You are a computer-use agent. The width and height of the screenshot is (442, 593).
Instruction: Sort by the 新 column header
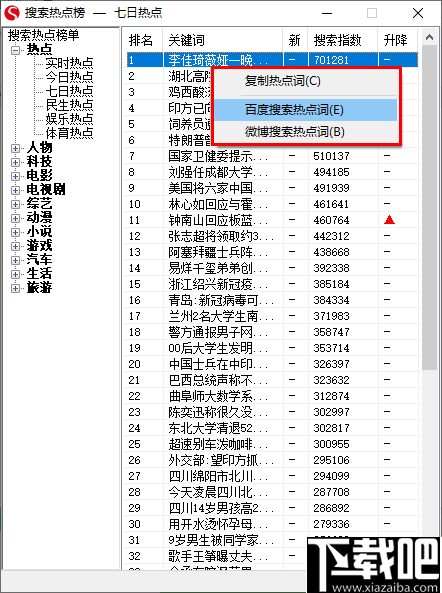click(295, 40)
